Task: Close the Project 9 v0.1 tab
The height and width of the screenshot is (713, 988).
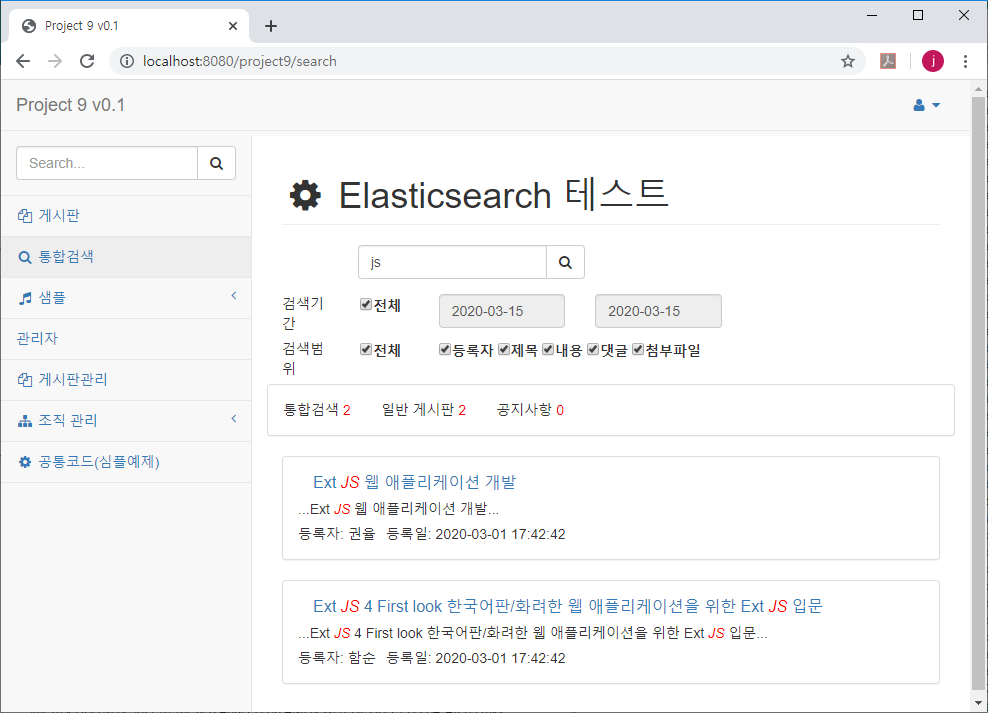Action: (233, 26)
